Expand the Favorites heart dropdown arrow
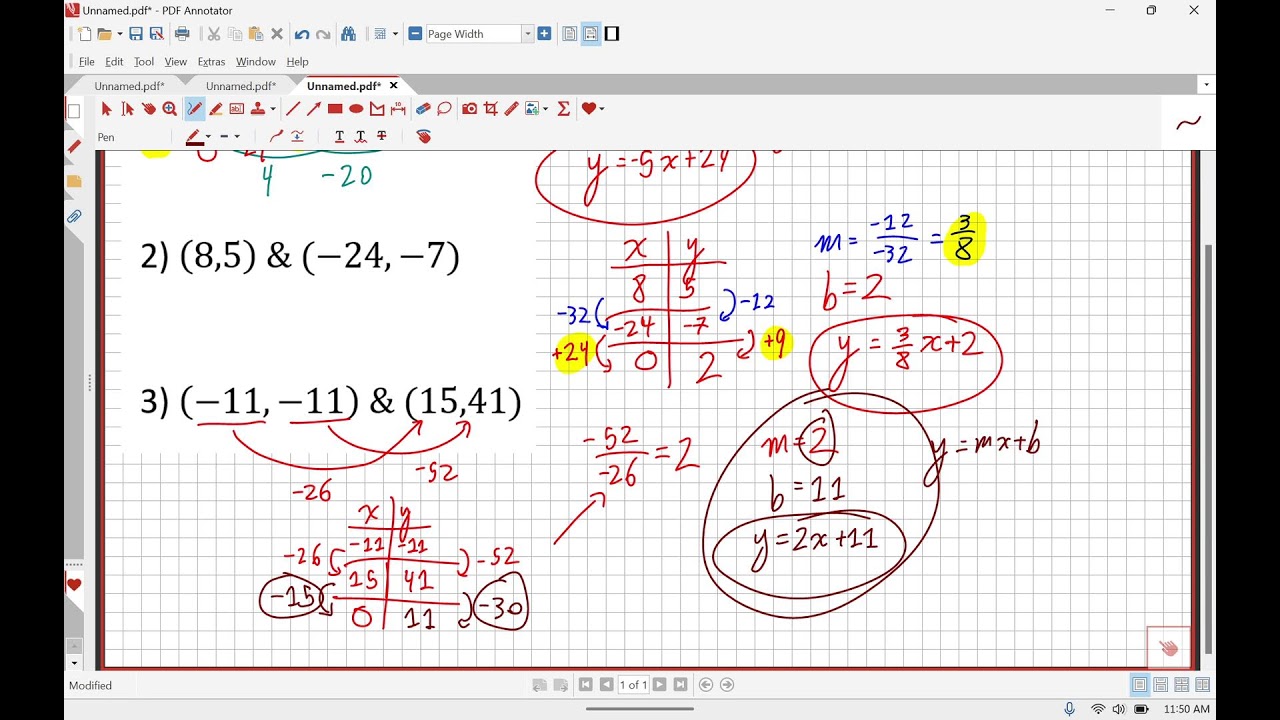This screenshot has height=720, width=1280. (x=601, y=109)
